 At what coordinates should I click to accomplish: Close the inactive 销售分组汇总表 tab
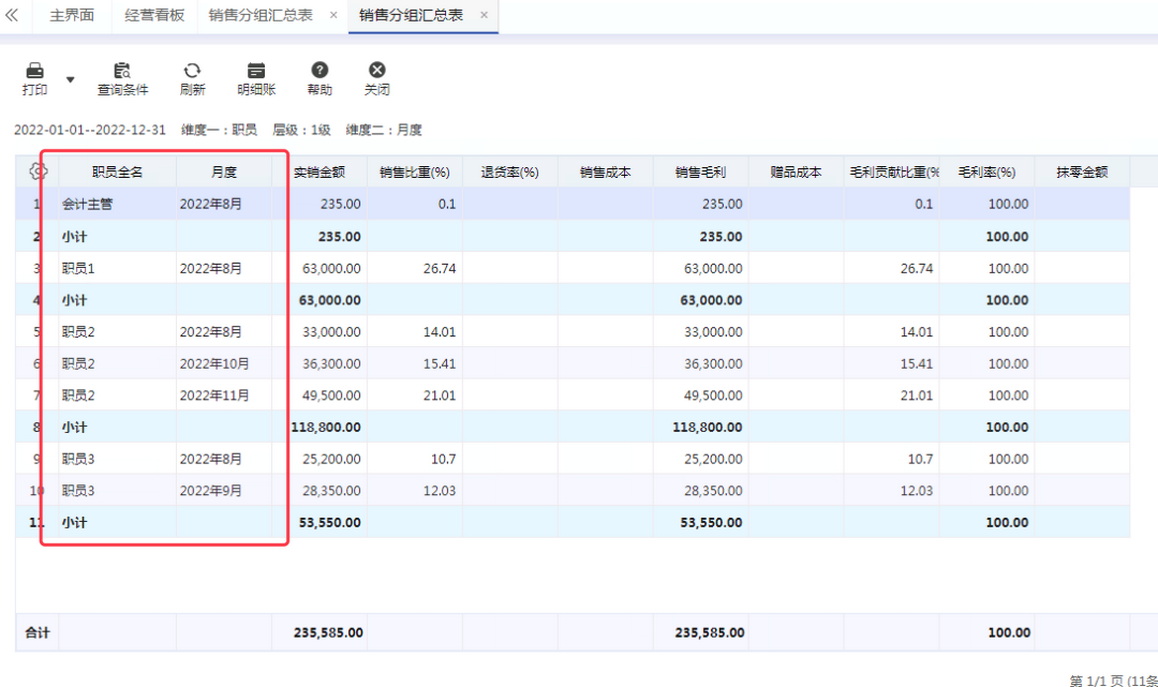click(334, 16)
